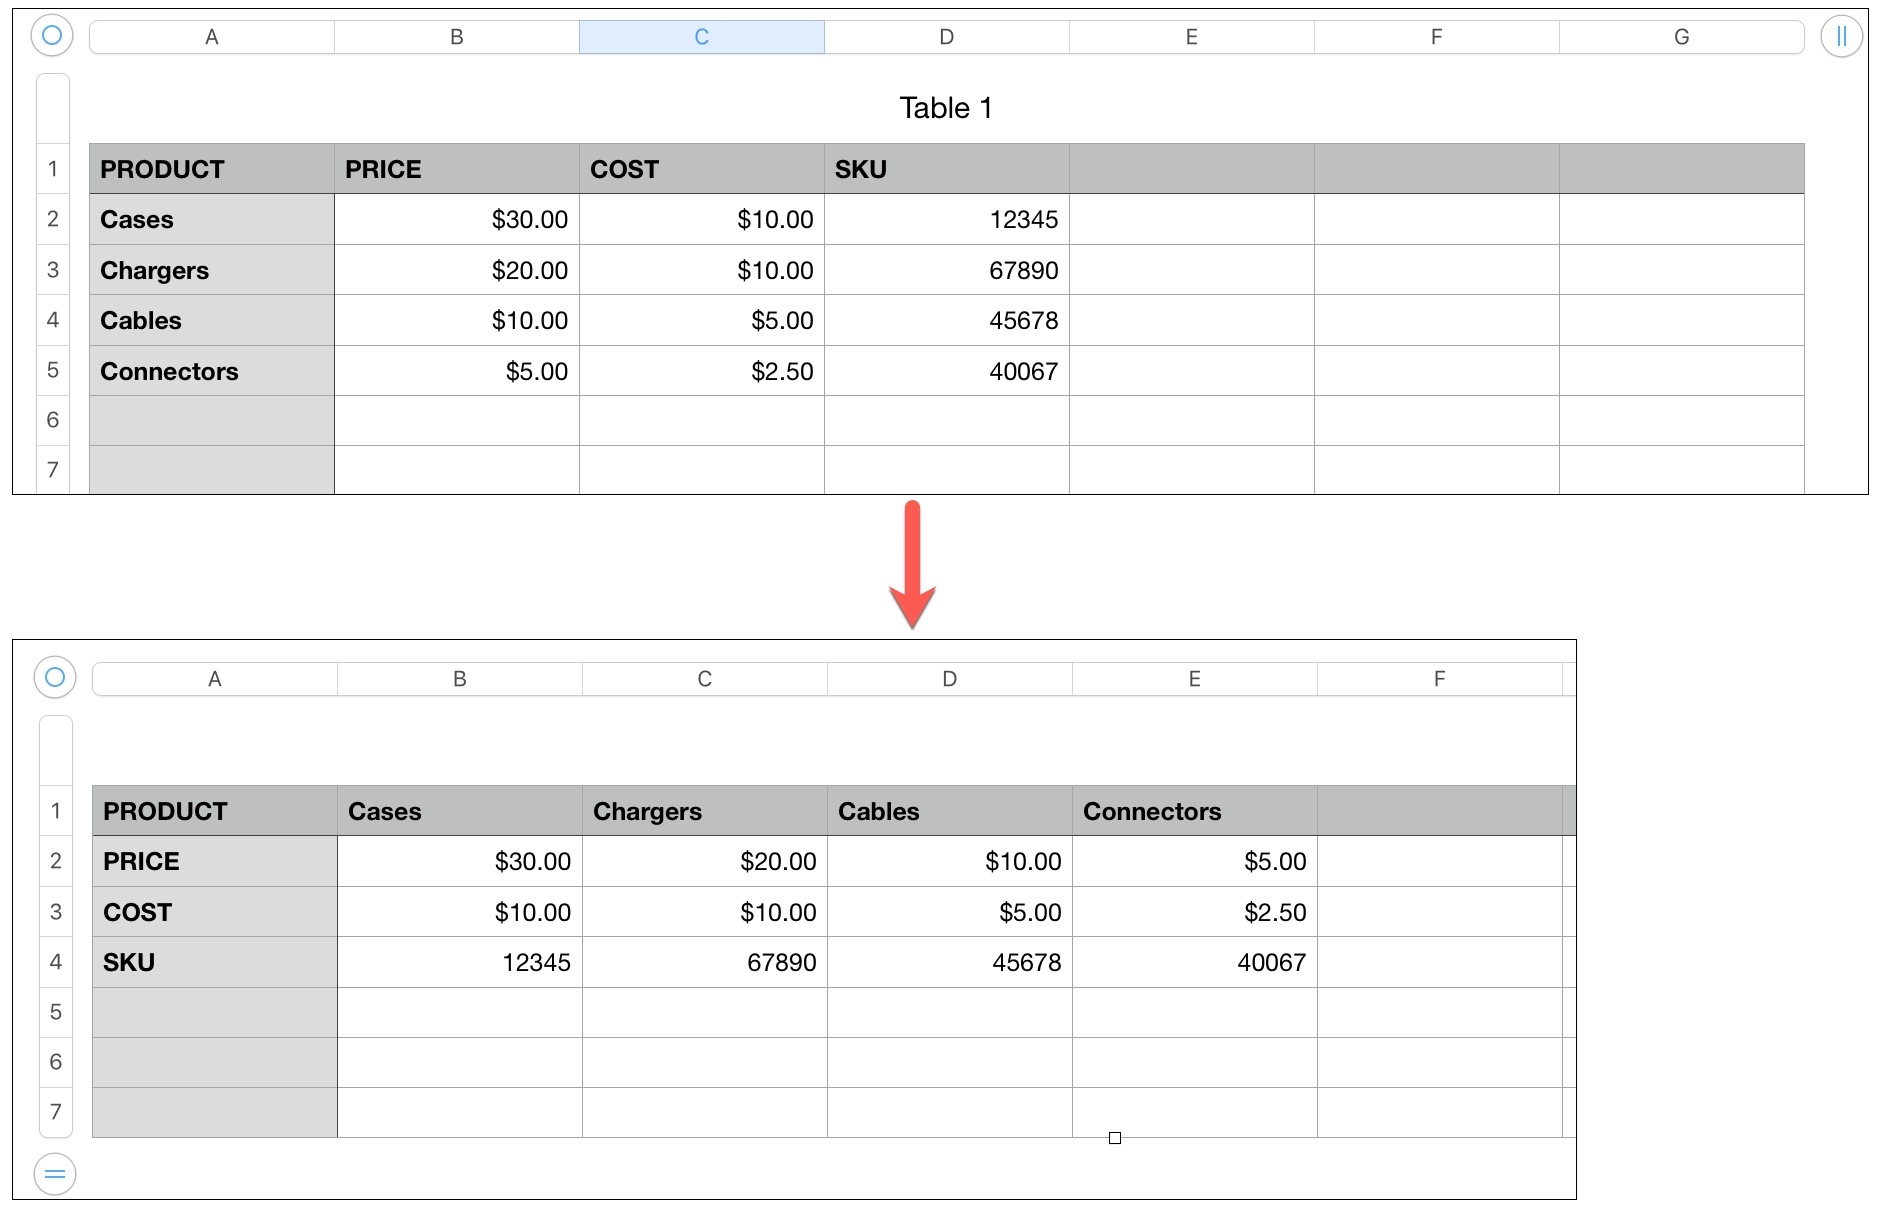Select the Connectors cell in the top table
1880x1212 pixels.
click(x=212, y=371)
